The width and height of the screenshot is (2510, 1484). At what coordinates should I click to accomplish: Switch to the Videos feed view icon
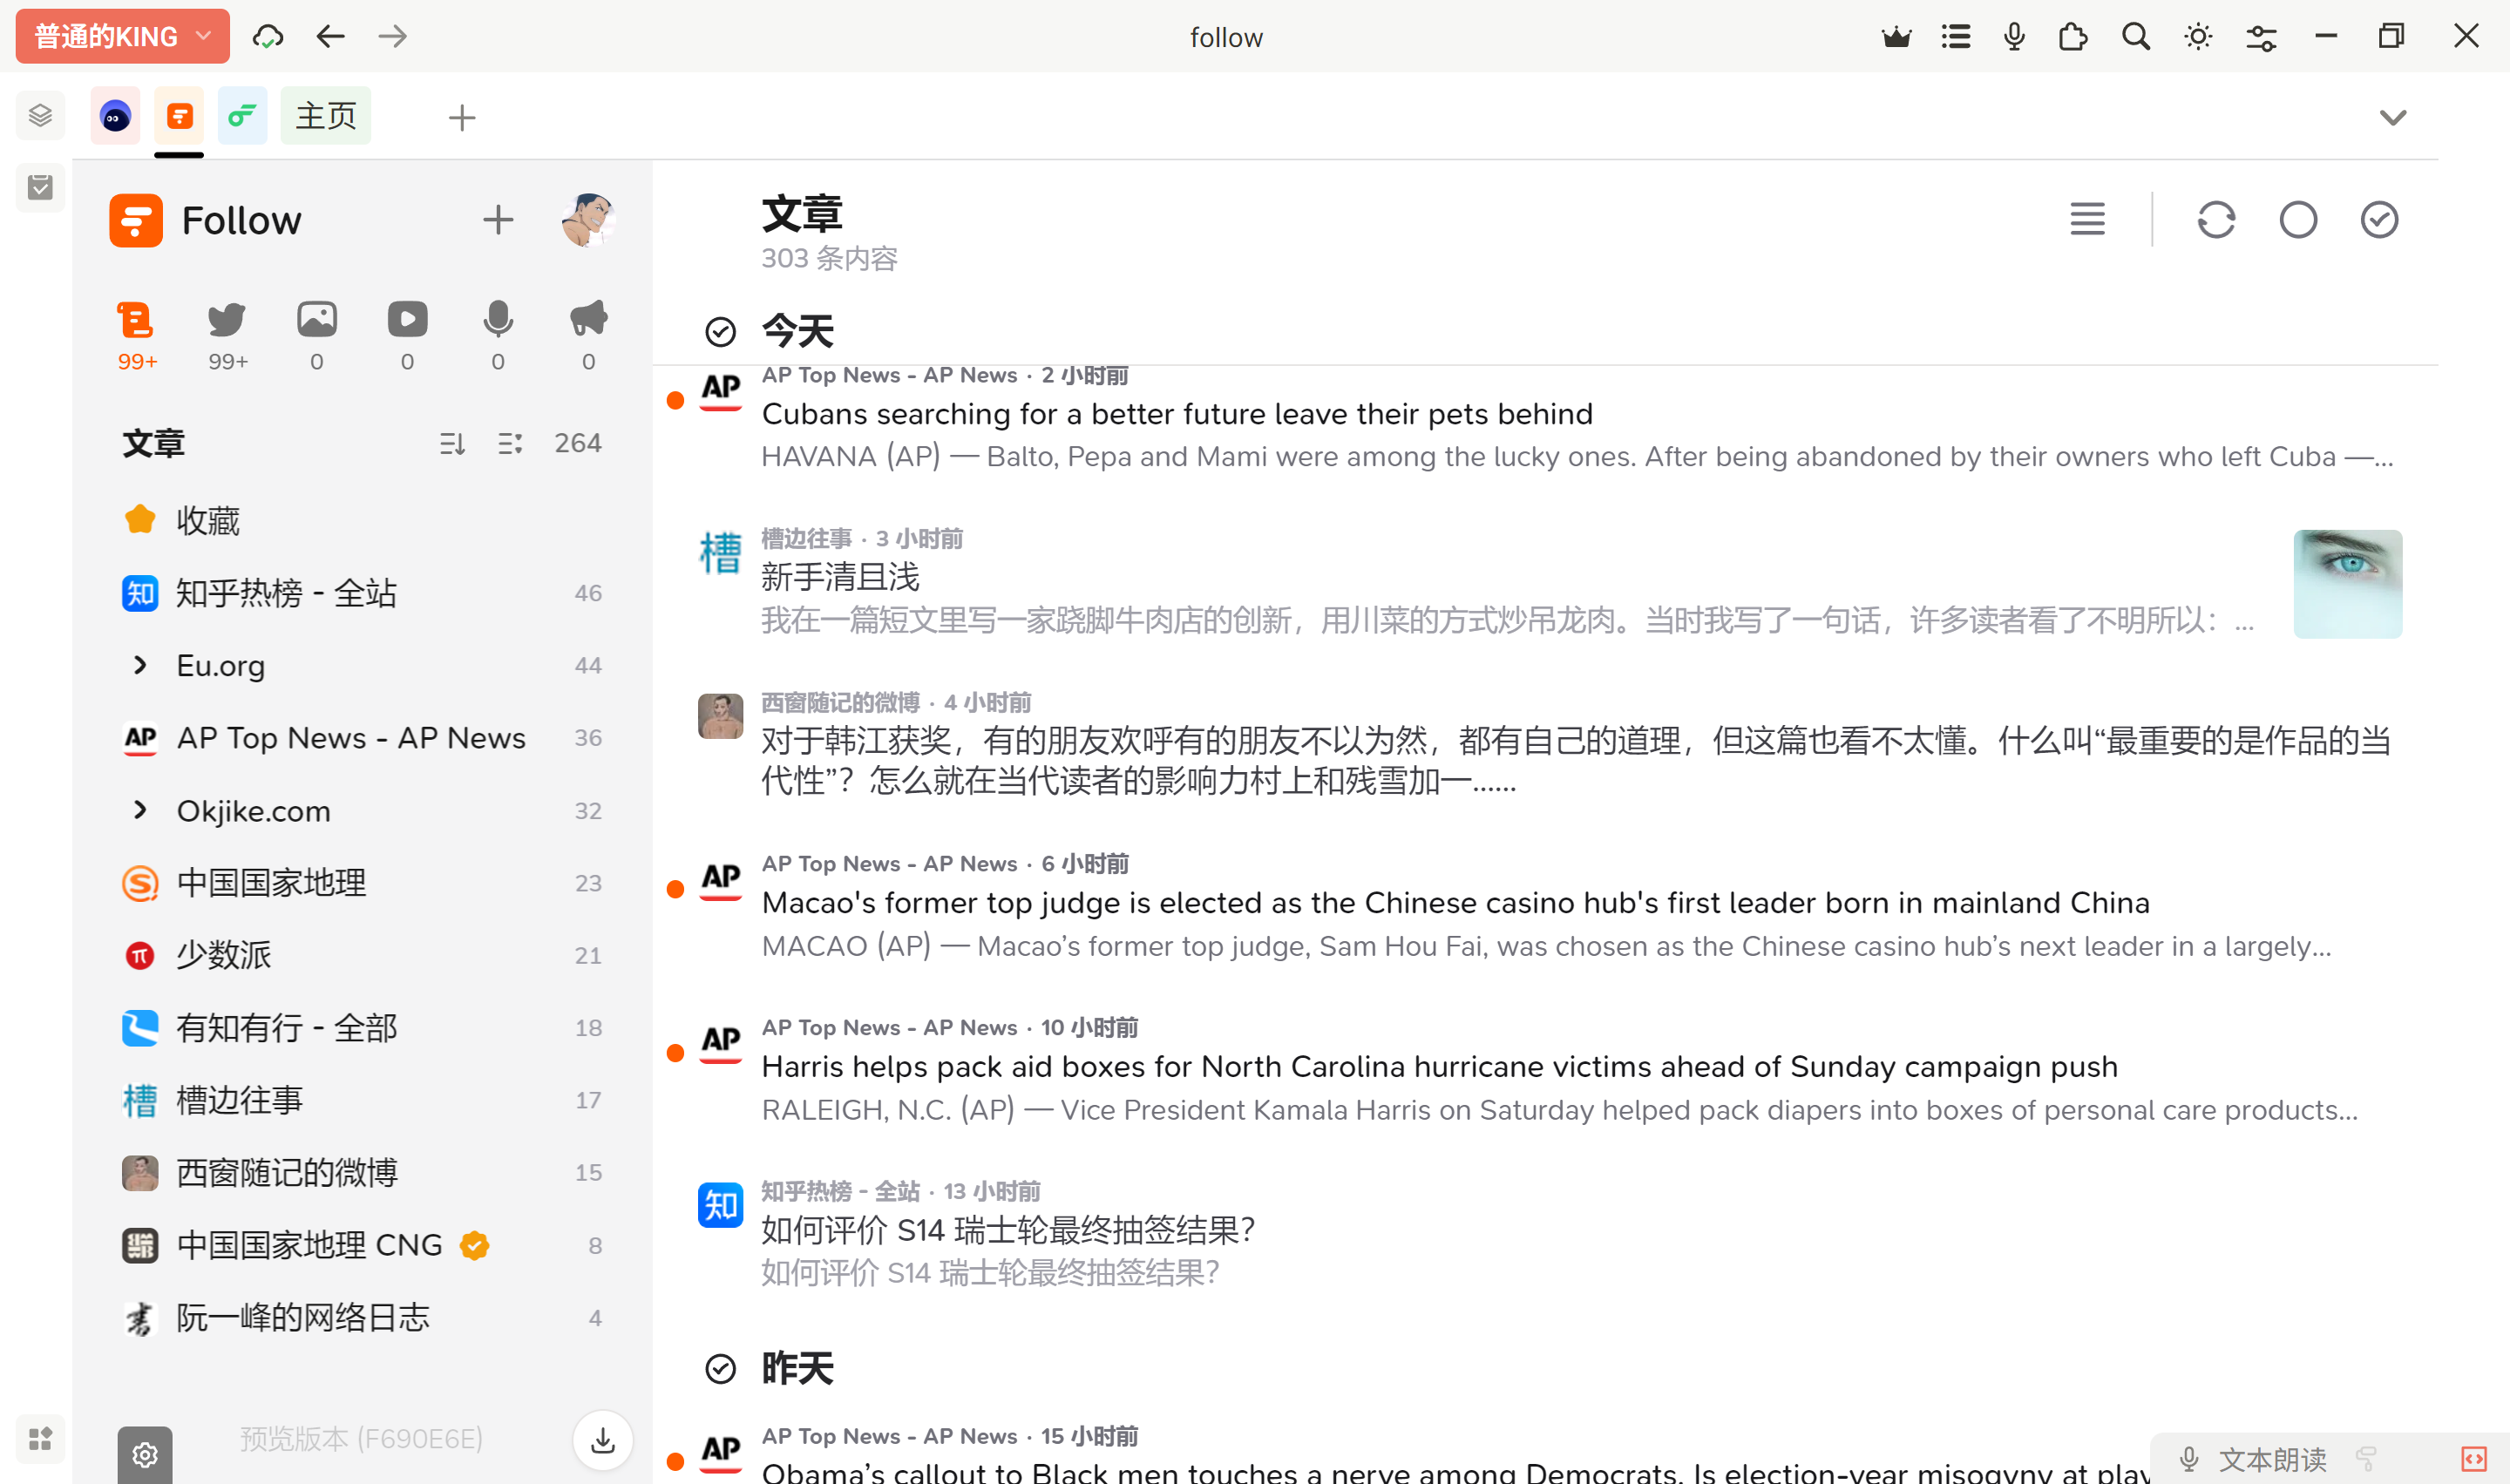(x=407, y=320)
